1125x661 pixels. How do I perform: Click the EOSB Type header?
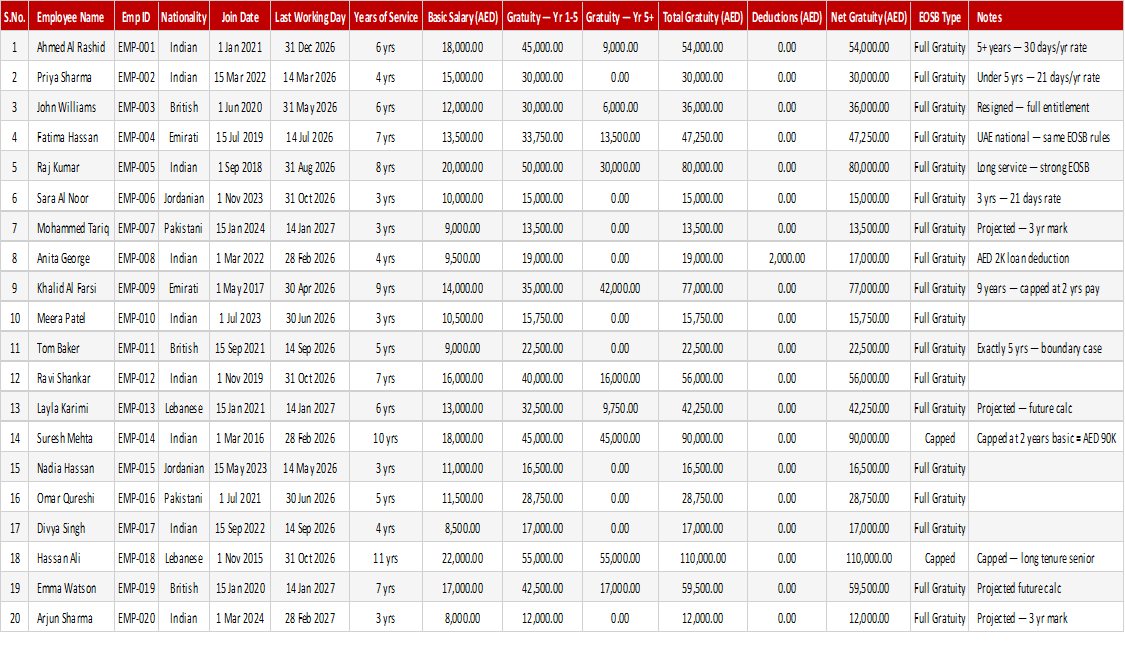[x=940, y=17]
